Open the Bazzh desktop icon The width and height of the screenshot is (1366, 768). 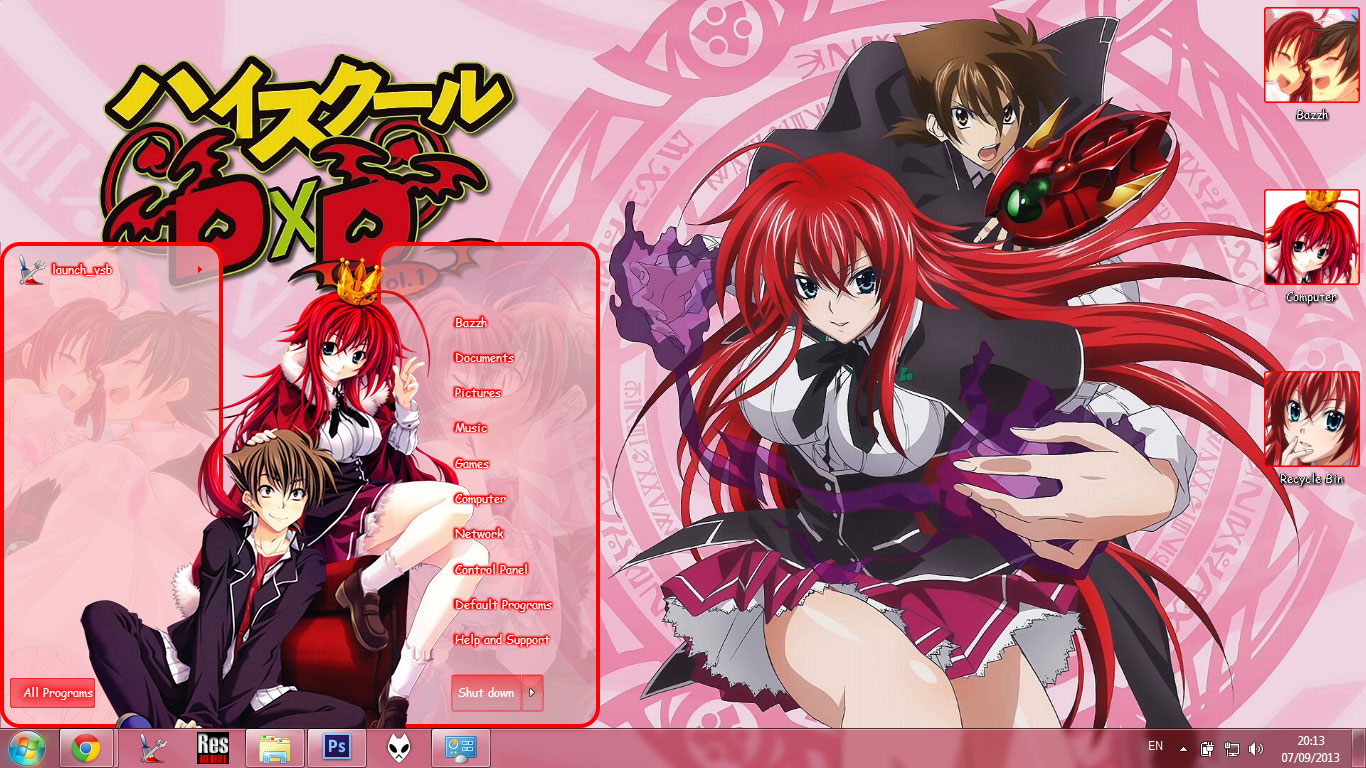1311,65
